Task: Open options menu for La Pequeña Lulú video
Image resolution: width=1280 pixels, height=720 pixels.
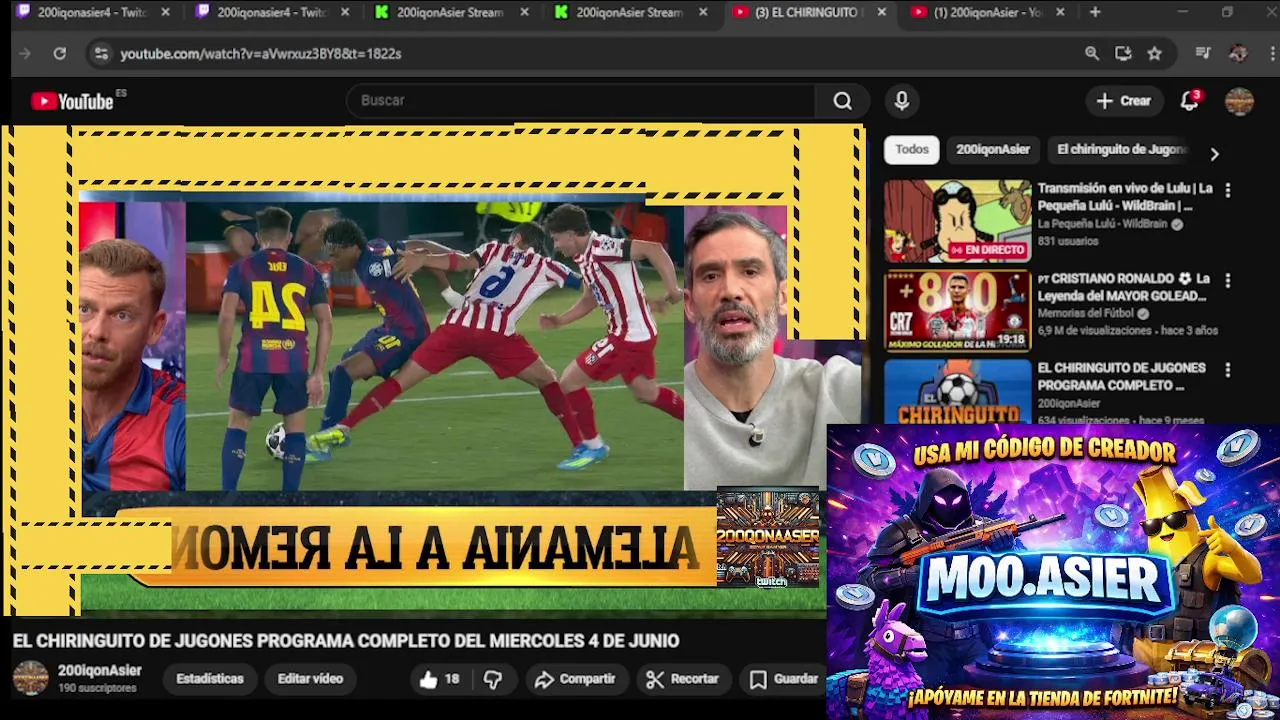Action: tap(1227, 190)
